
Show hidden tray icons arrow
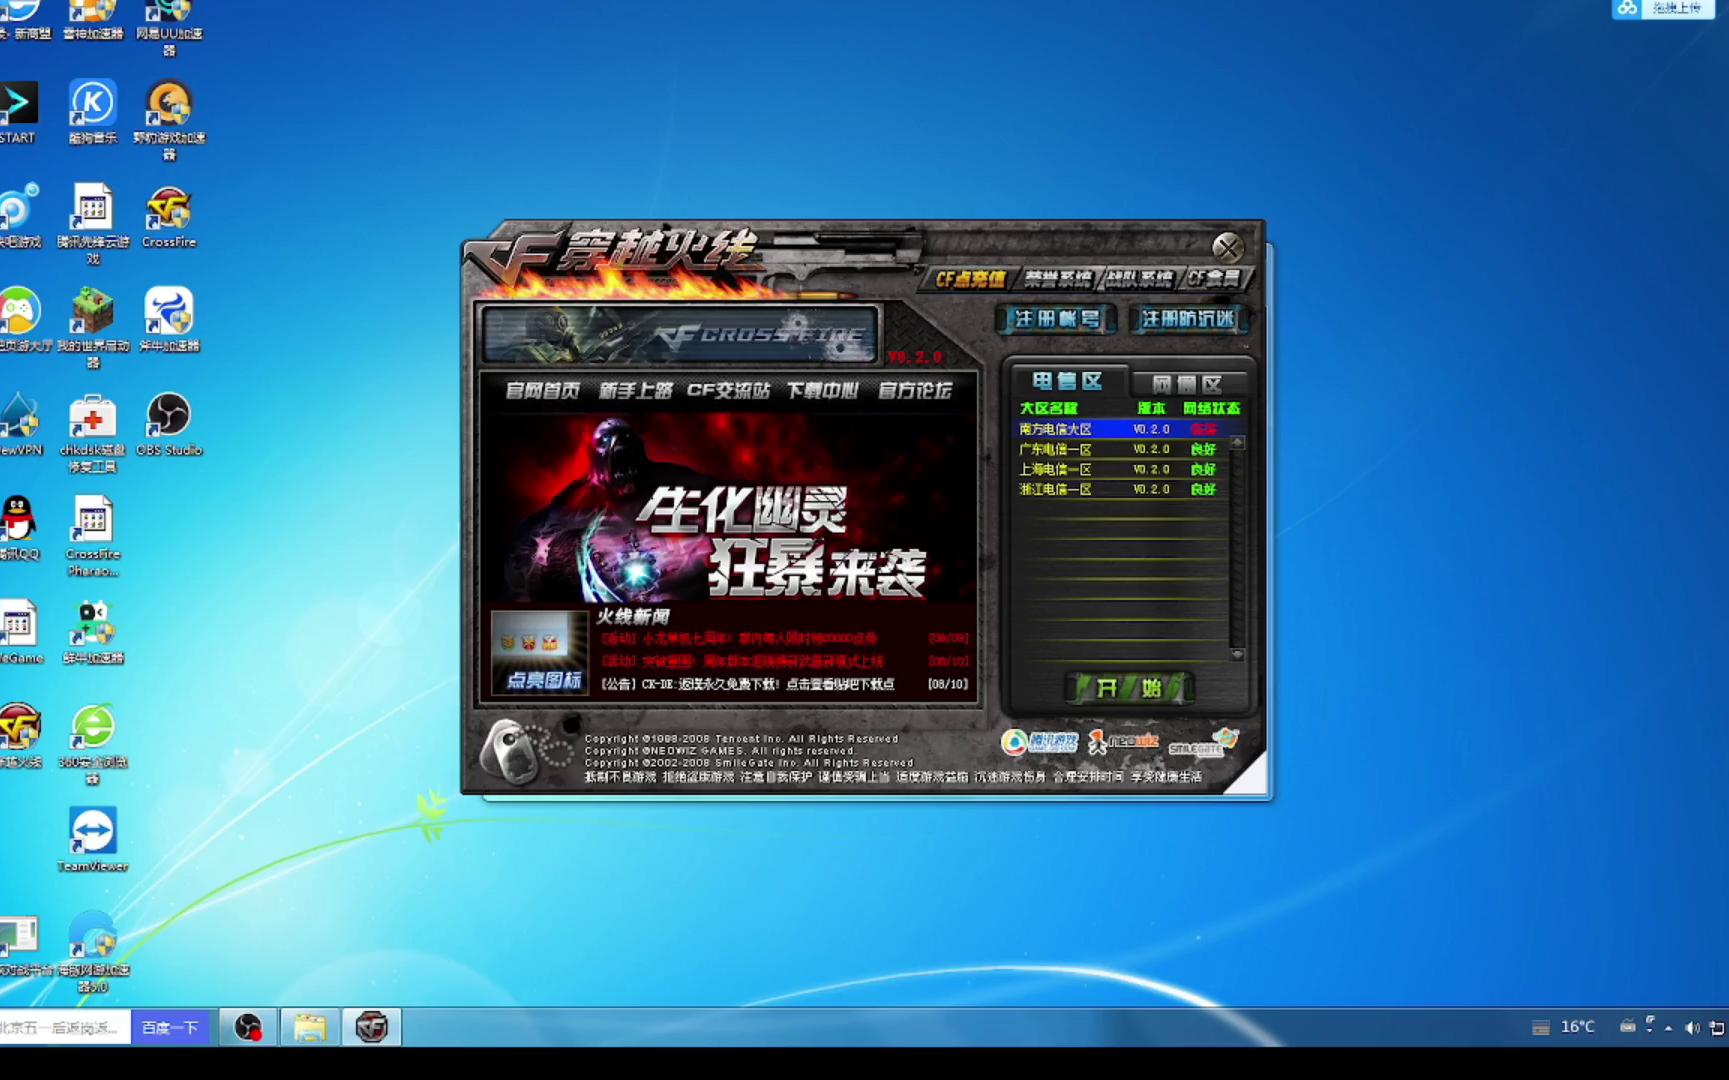(1668, 1028)
